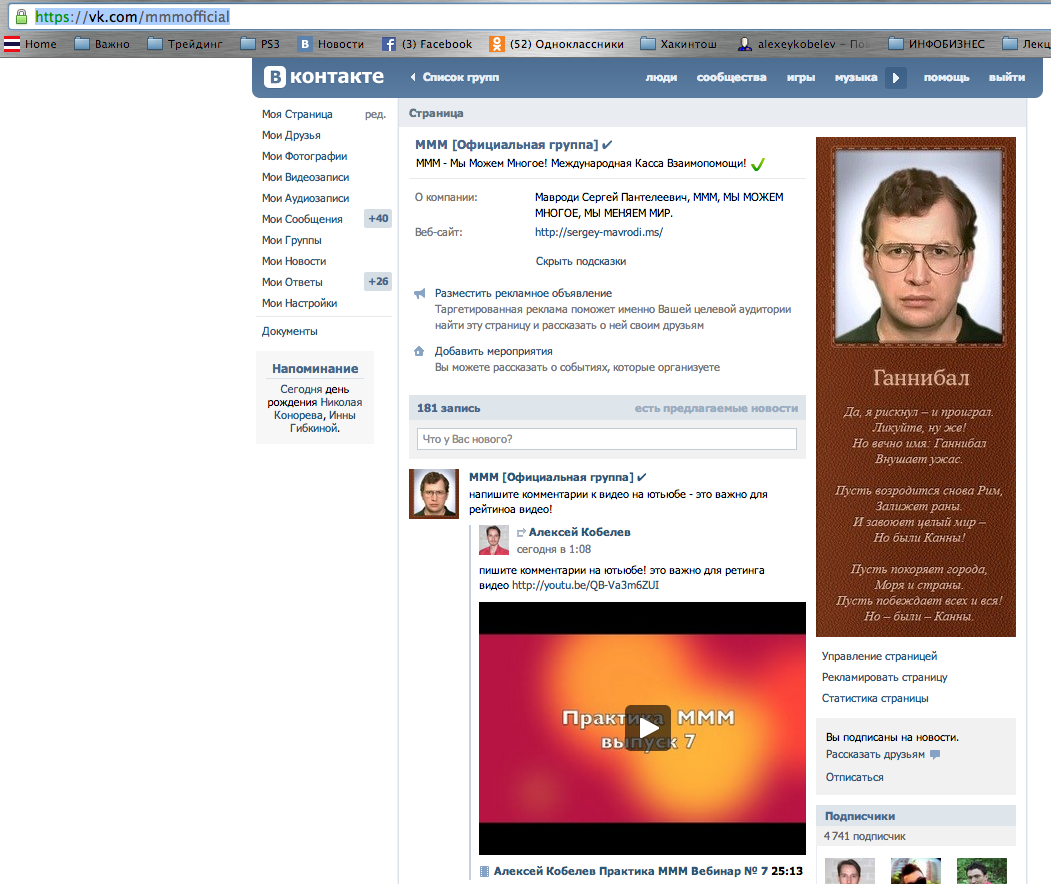Open the музыка header menu
Screen dimensions: 1051x884
coord(856,78)
